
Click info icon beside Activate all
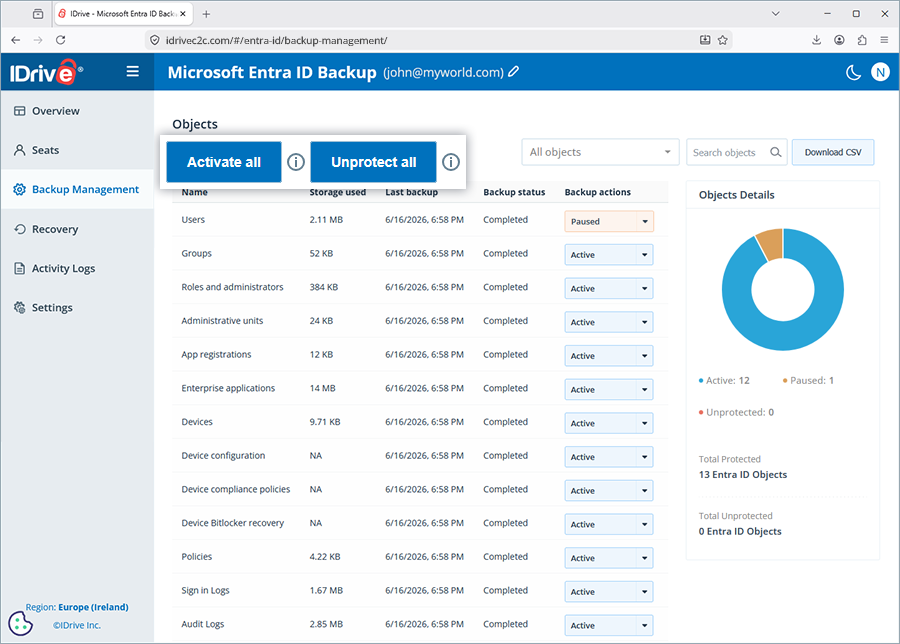coord(296,162)
